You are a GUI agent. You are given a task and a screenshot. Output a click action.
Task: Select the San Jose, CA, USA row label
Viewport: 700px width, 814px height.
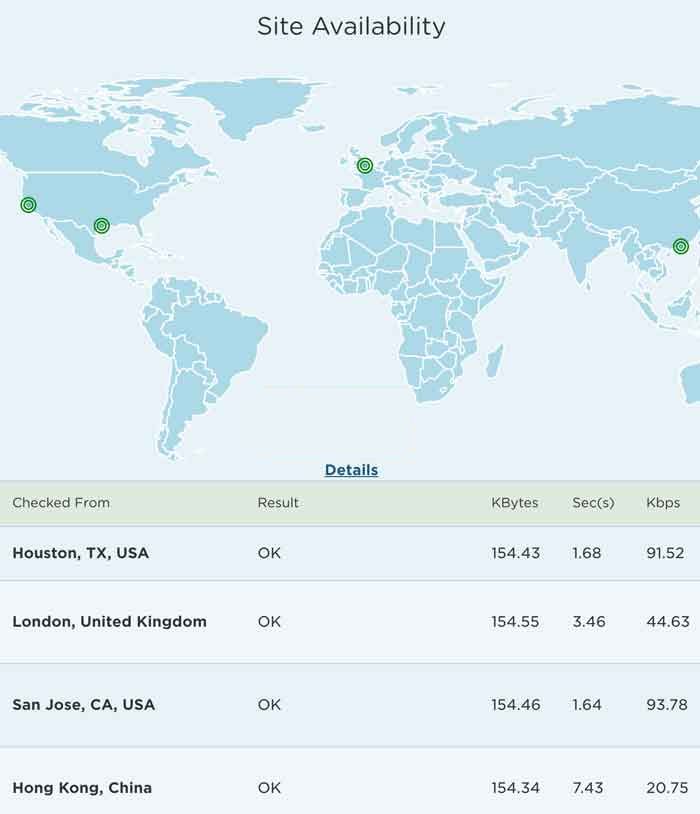point(84,704)
